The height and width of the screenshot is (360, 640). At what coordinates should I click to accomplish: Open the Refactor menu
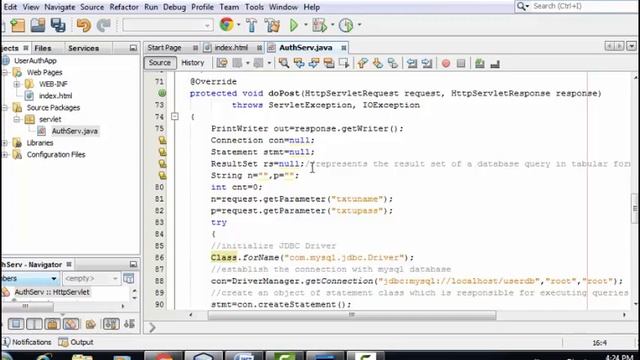[x=124, y=7]
